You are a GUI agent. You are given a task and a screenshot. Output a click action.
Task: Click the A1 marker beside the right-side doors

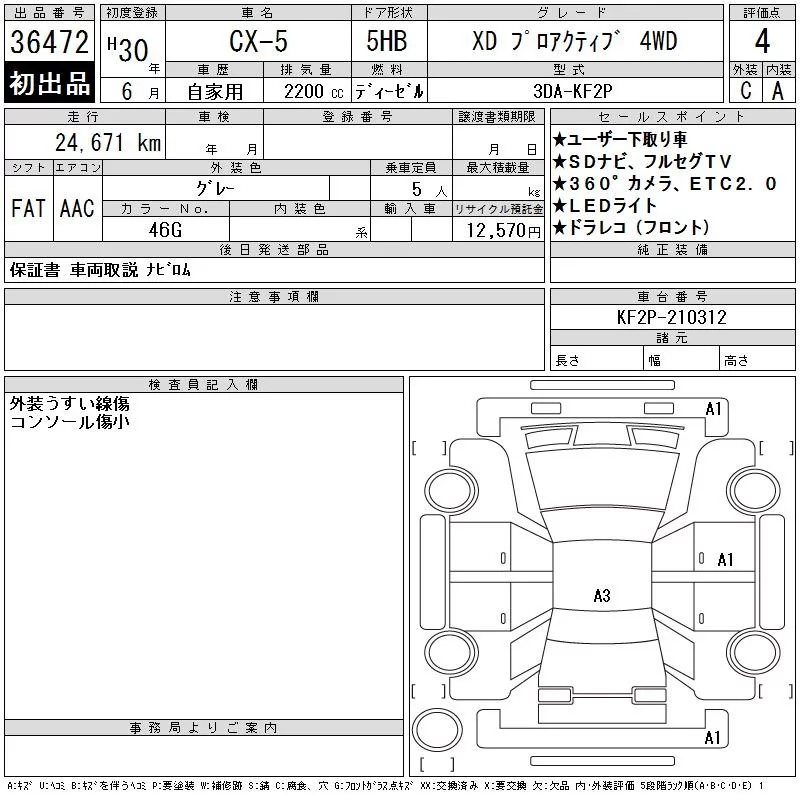726,559
